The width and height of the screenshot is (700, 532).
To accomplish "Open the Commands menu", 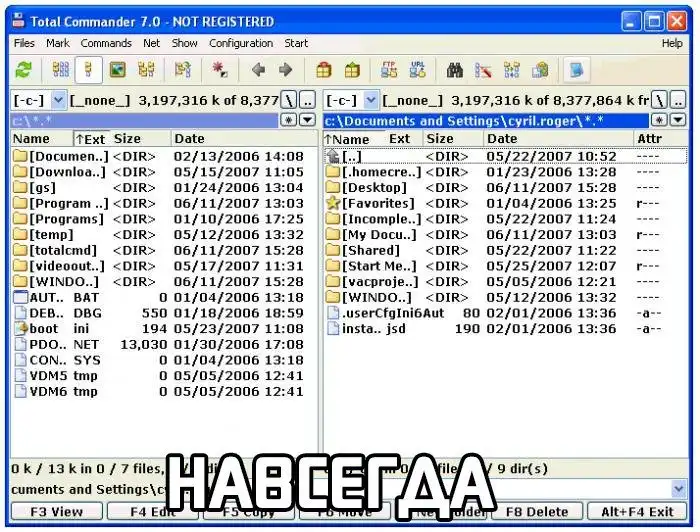I will (x=106, y=43).
